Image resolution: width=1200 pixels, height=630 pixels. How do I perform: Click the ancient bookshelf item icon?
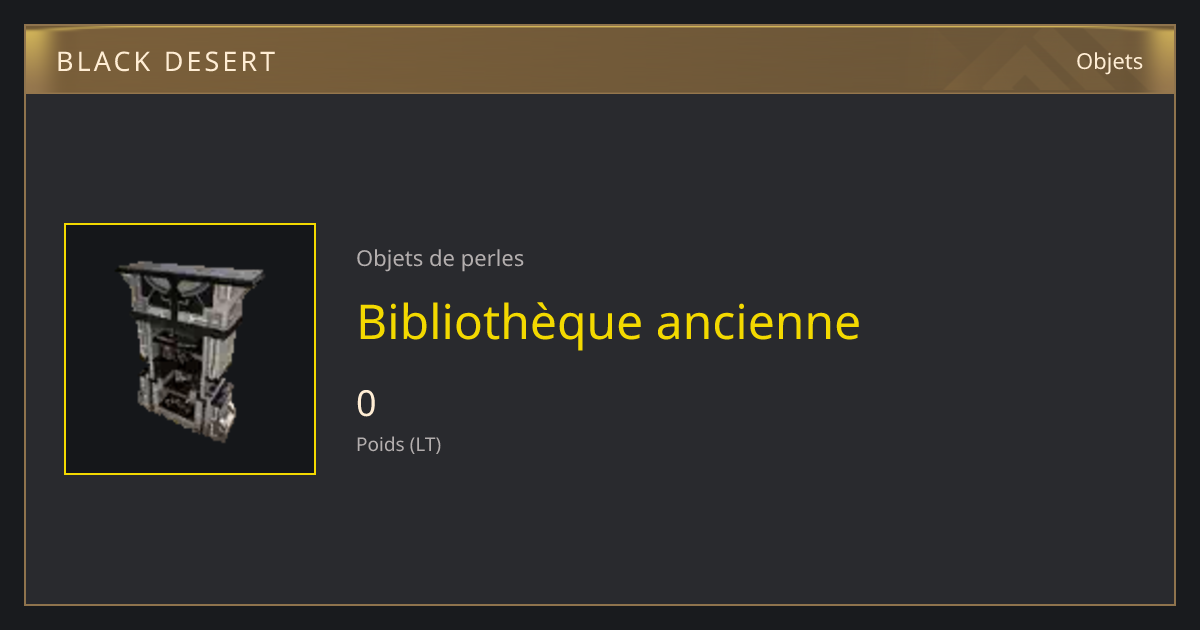(x=190, y=349)
